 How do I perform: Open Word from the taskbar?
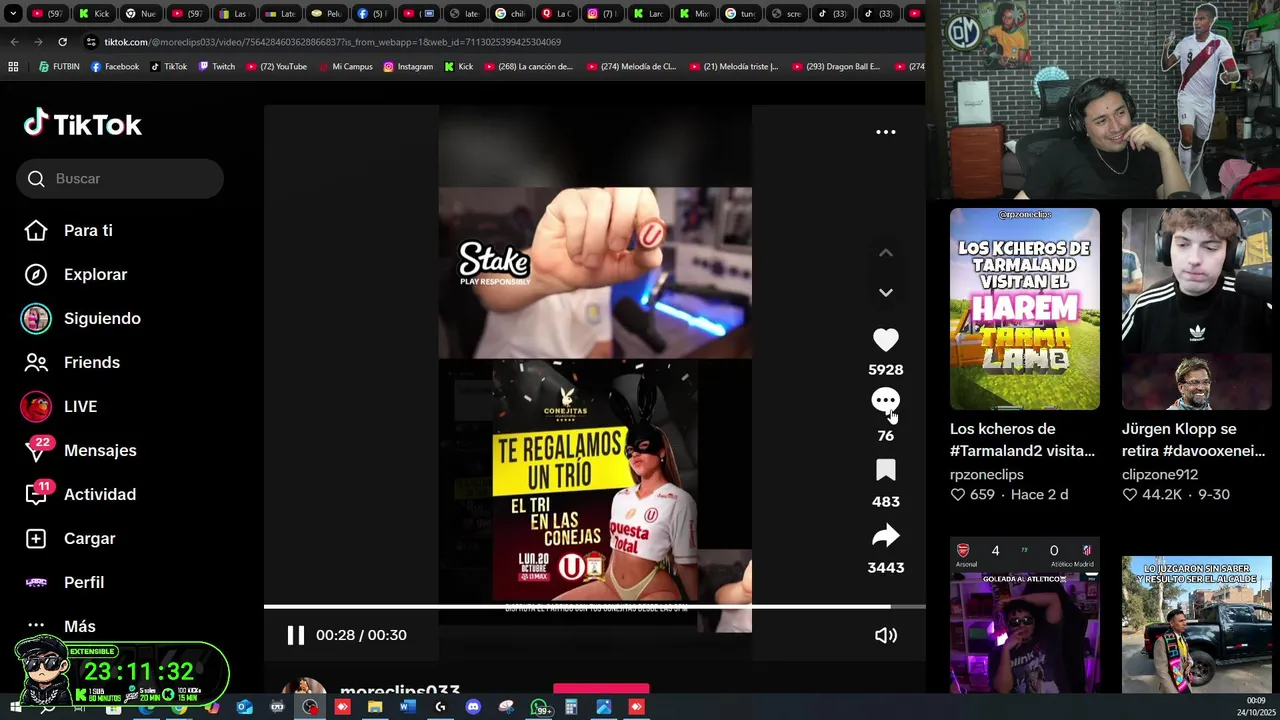[x=407, y=707]
